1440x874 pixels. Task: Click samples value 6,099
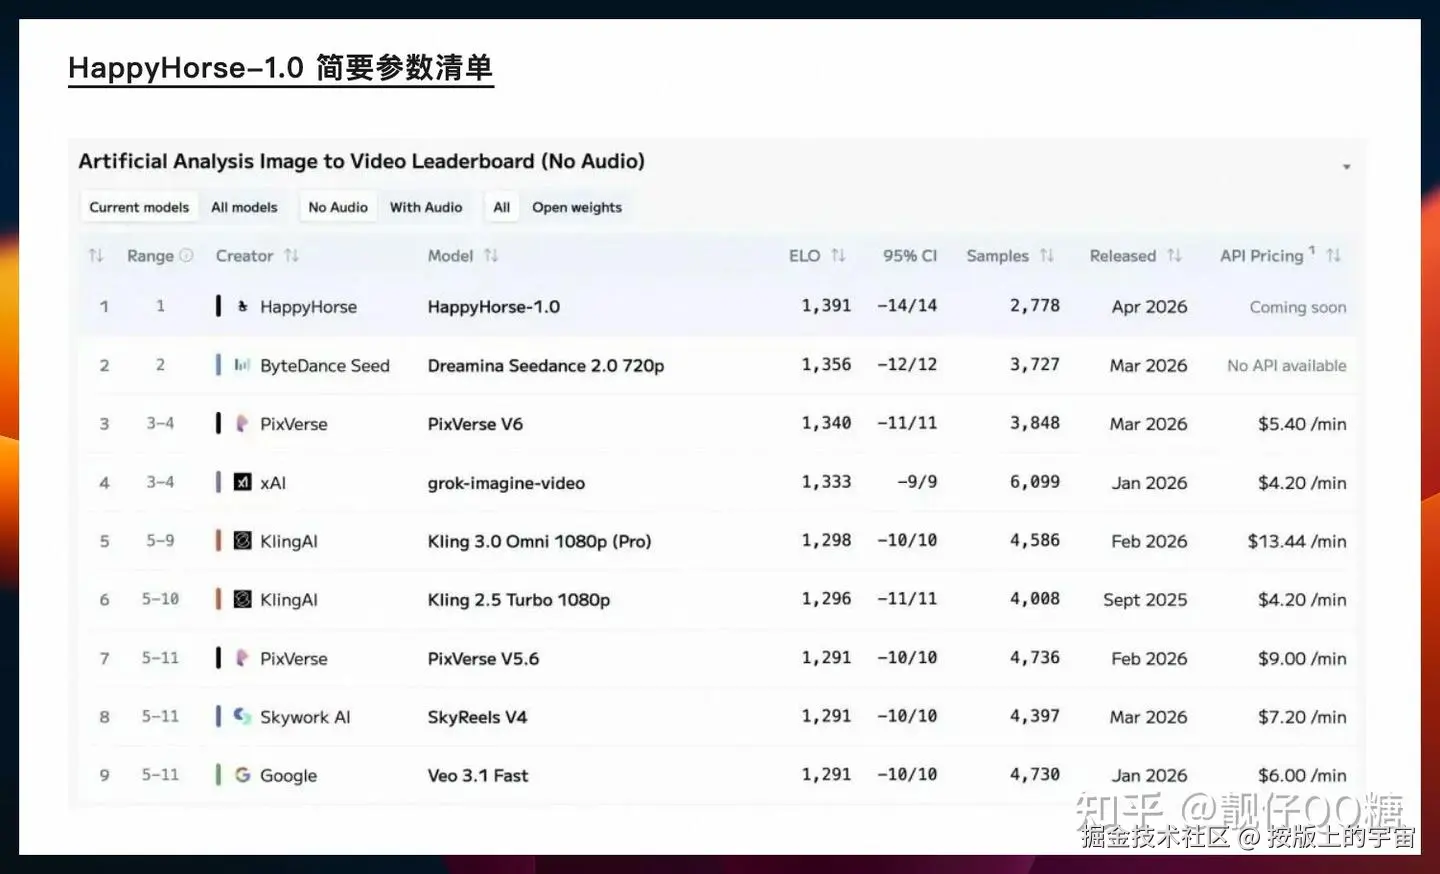1034,482
